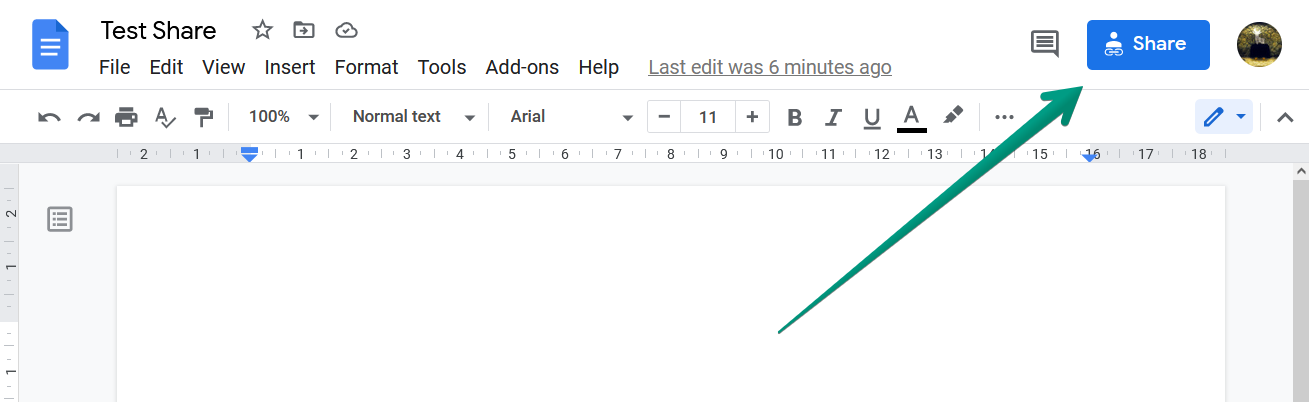This screenshot has height=402, width=1309.
Task: Click the Redo arrow icon
Action: point(88,117)
